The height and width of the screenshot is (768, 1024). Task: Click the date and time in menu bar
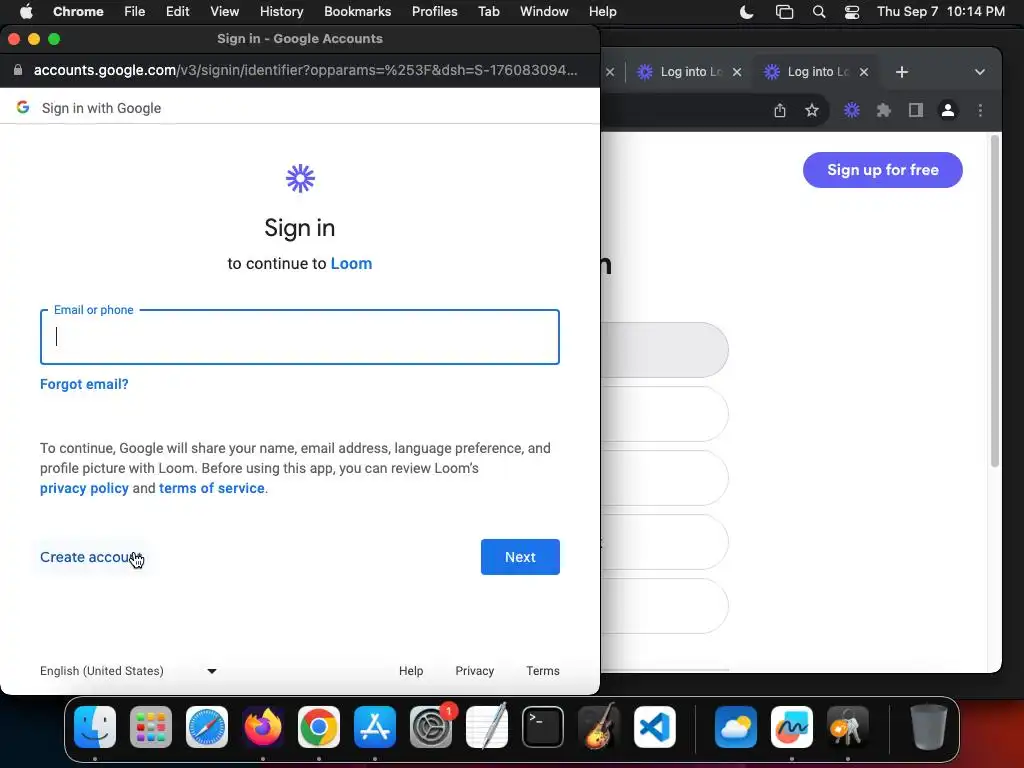(940, 12)
